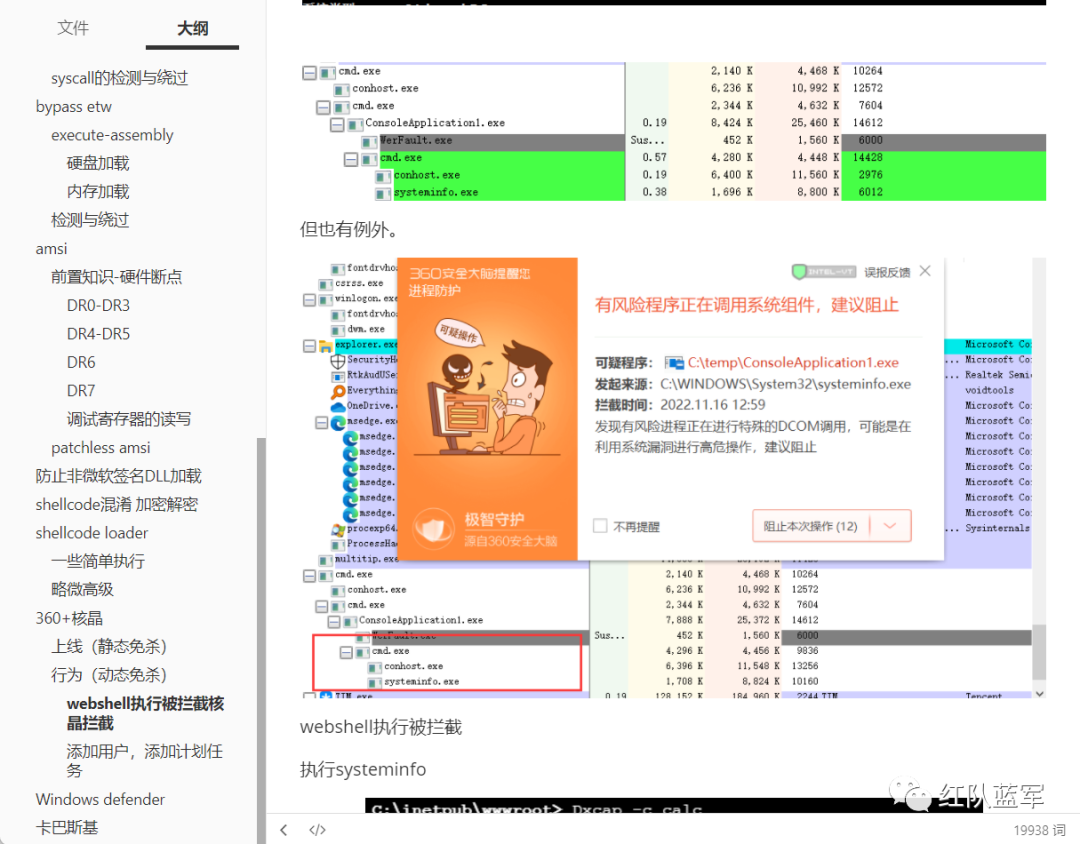This screenshot has height=844, width=1080.
Task: Jump to 检测与绕过 outline heading
Action: (x=90, y=220)
